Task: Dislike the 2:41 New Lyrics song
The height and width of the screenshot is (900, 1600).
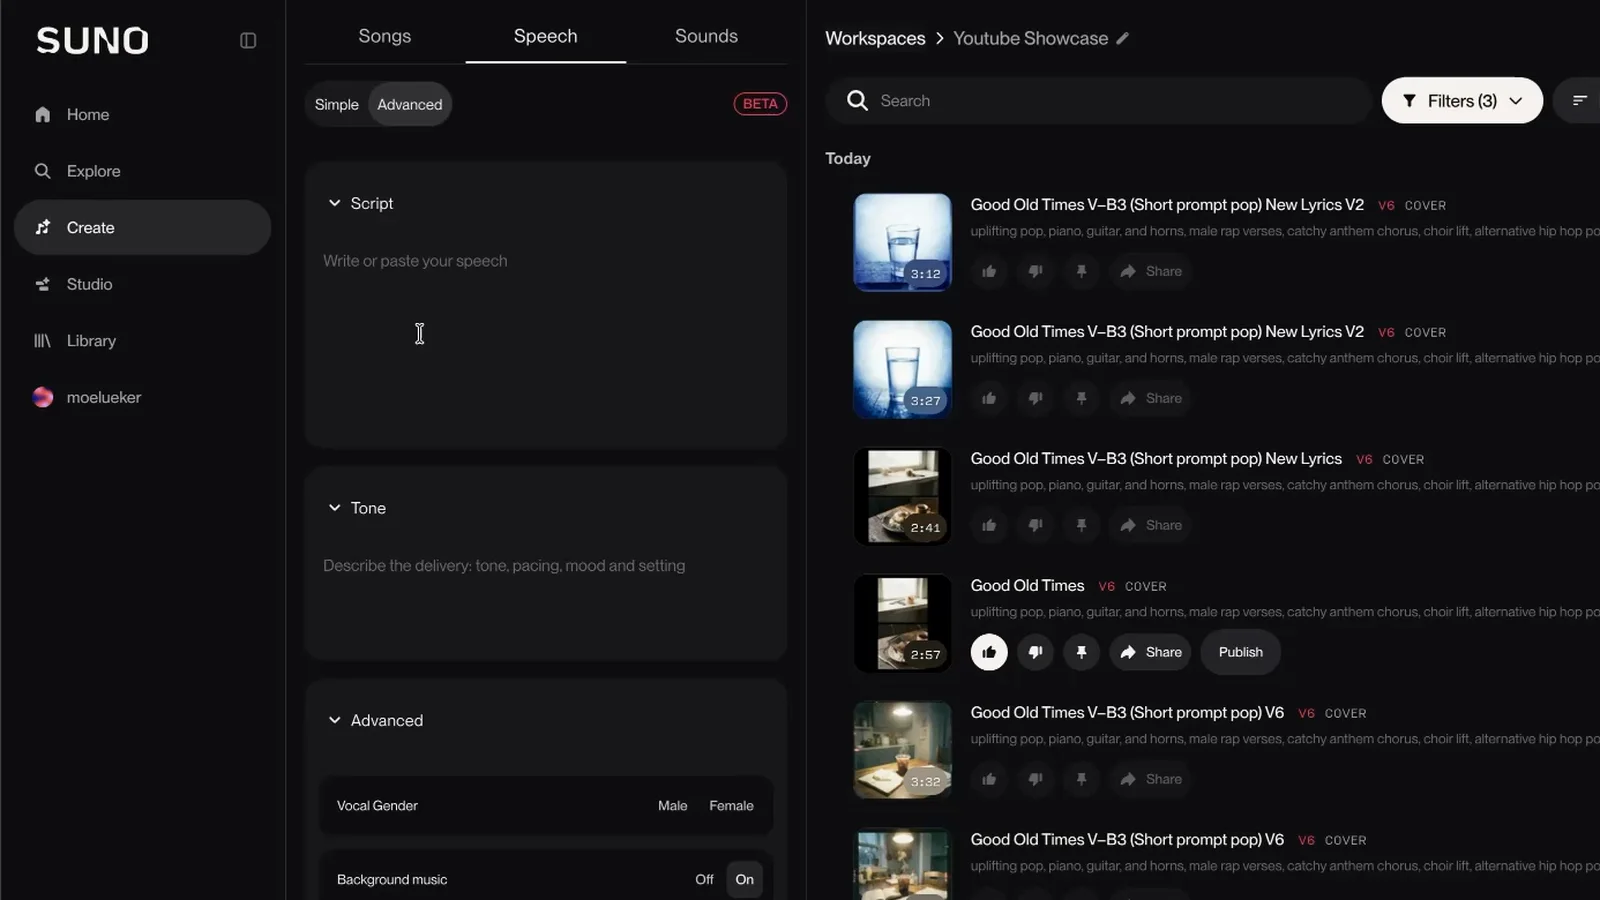Action: coord(1035,526)
